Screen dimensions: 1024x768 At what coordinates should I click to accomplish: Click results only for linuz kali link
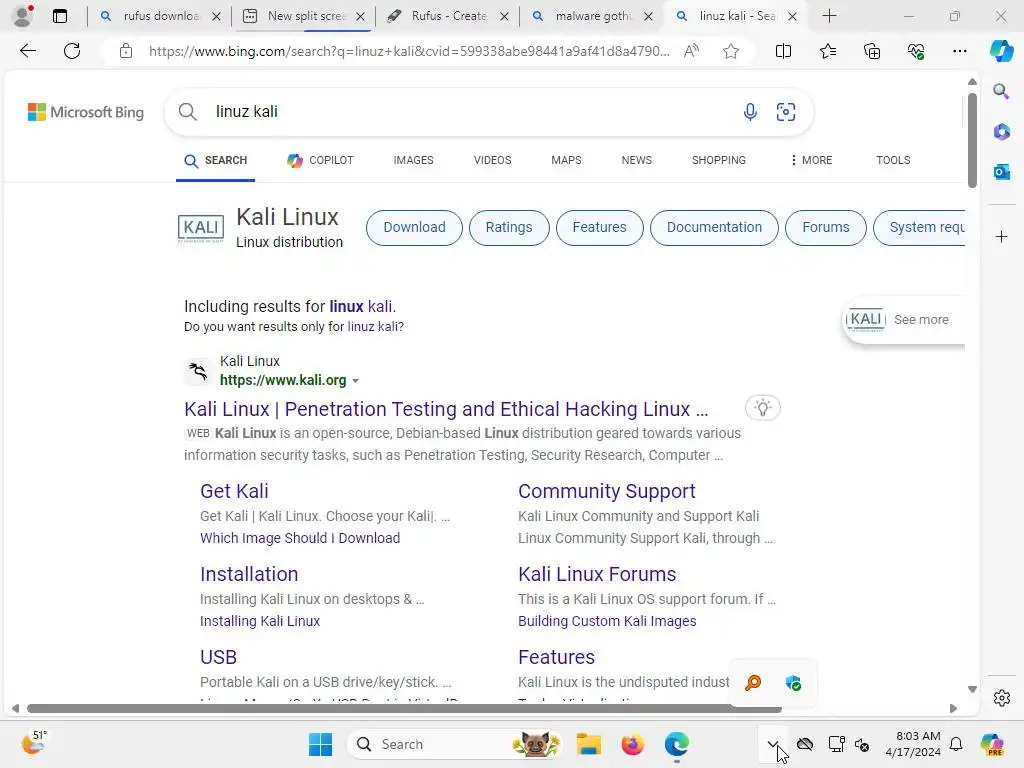pos(373,327)
